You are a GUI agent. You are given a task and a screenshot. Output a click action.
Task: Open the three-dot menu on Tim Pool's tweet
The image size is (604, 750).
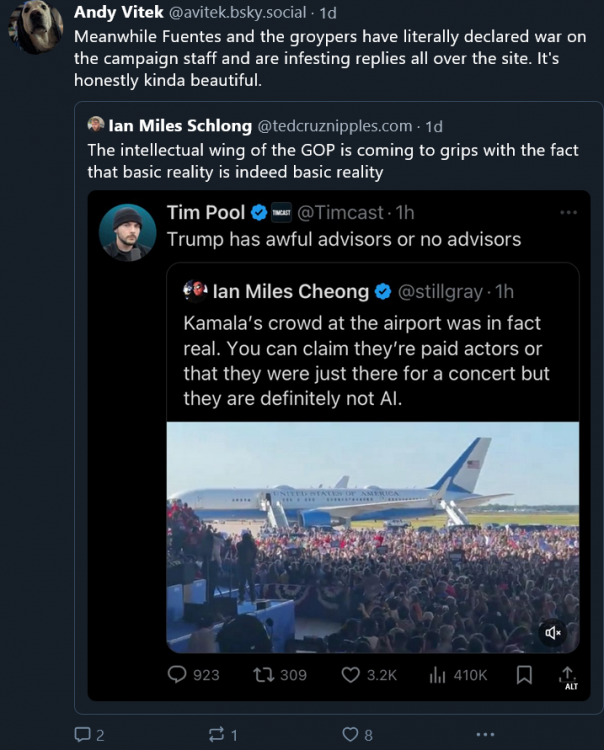[x=568, y=212]
